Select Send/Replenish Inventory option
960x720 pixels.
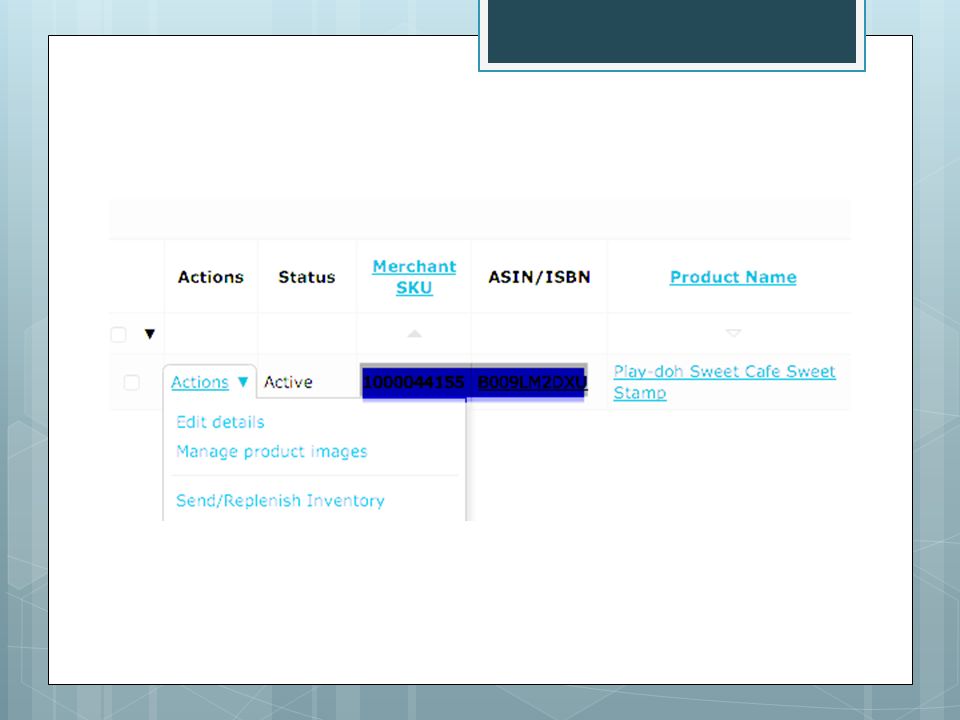(x=280, y=500)
